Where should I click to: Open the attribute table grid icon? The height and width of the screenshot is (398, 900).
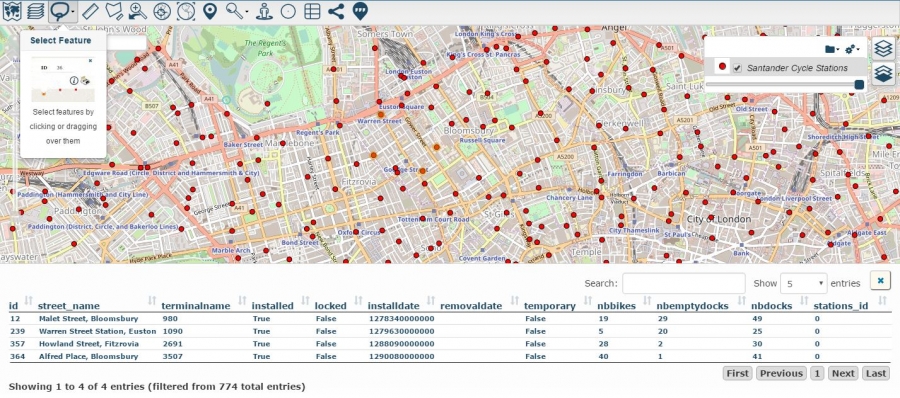point(312,11)
